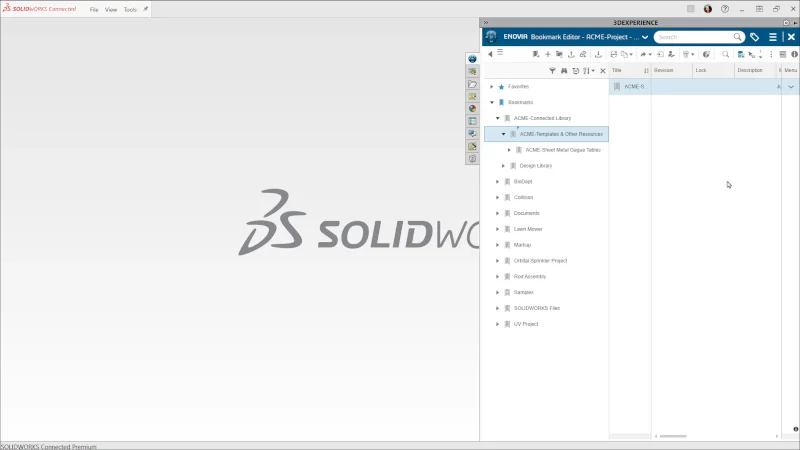Select the BioDapt bookmark
Image resolution: width=800 pixels, height=450 pixels.
(523, 182)
